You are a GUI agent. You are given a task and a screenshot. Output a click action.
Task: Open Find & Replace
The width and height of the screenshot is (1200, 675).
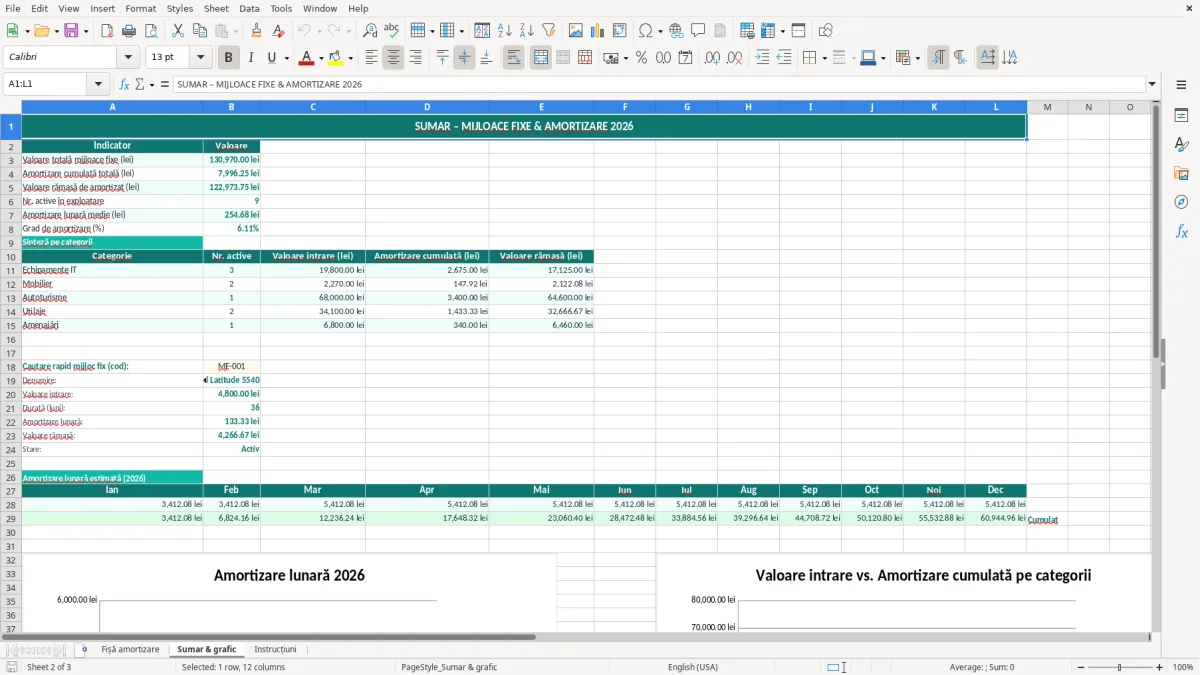[370, 31]
